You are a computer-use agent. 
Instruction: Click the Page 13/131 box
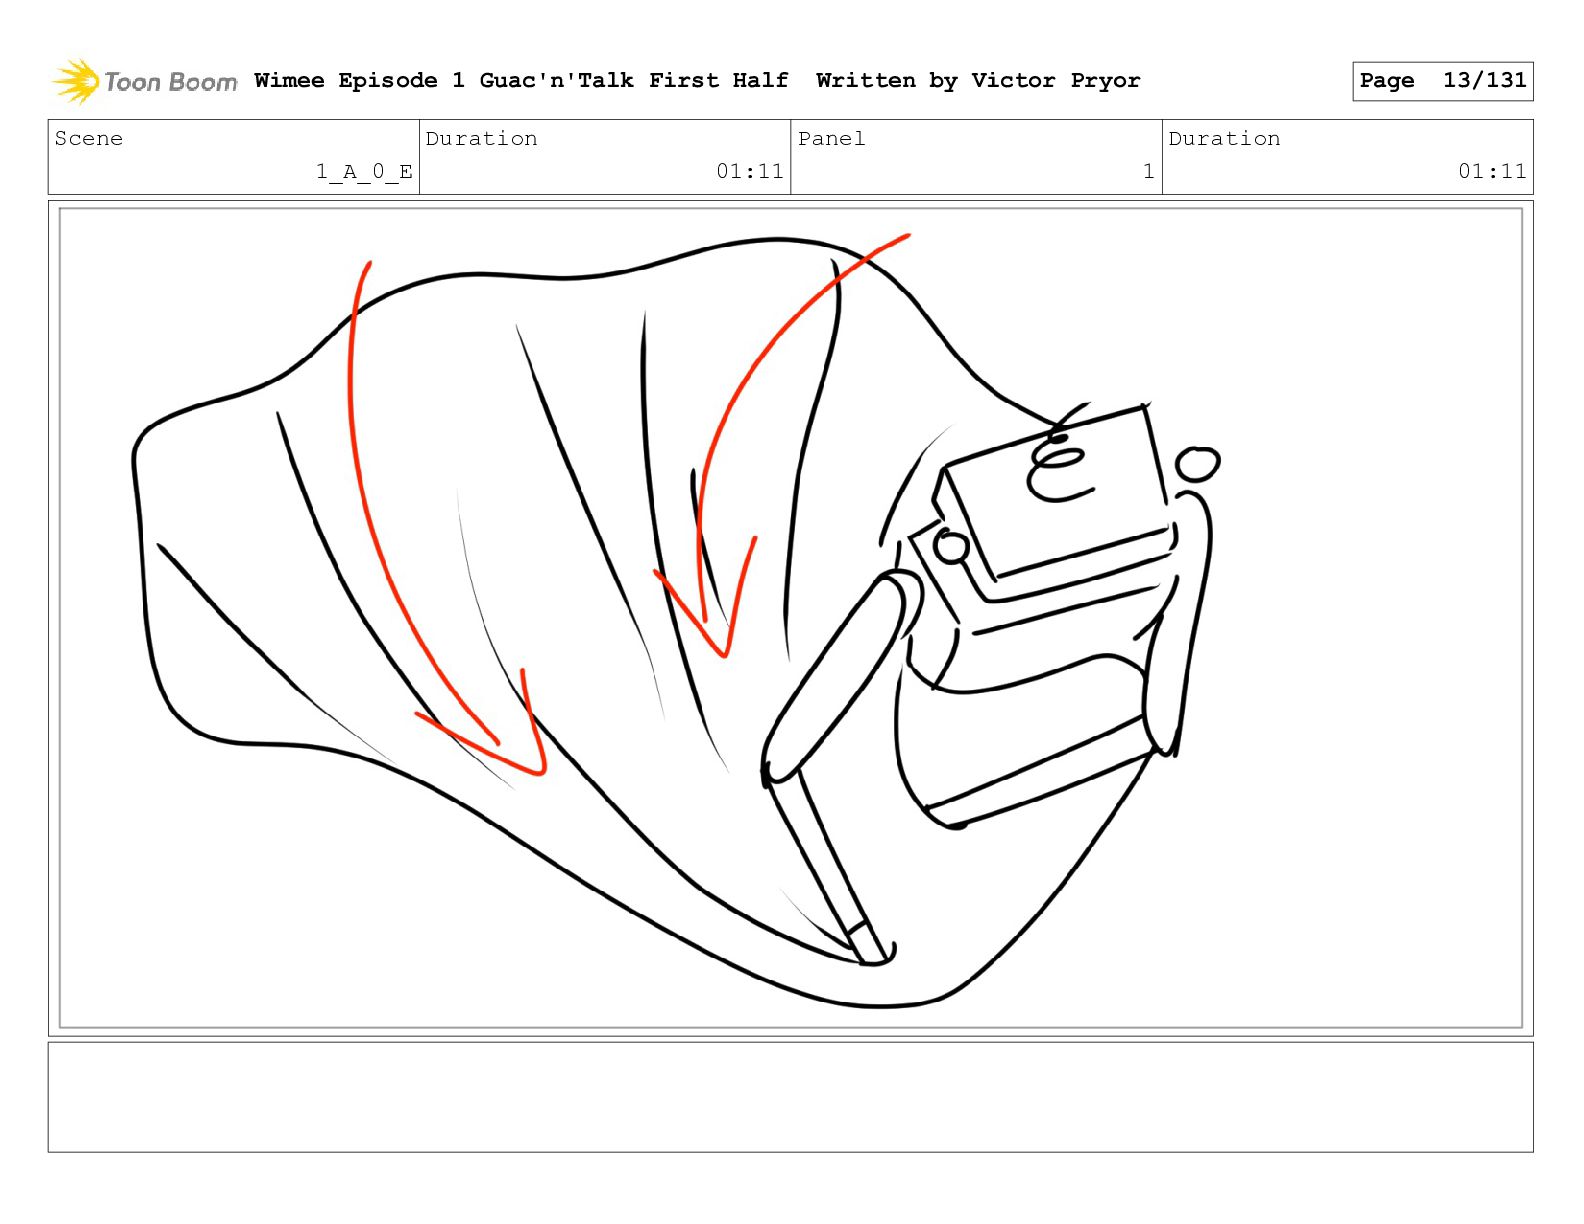pyautogui.click(x=1442, y=81)
